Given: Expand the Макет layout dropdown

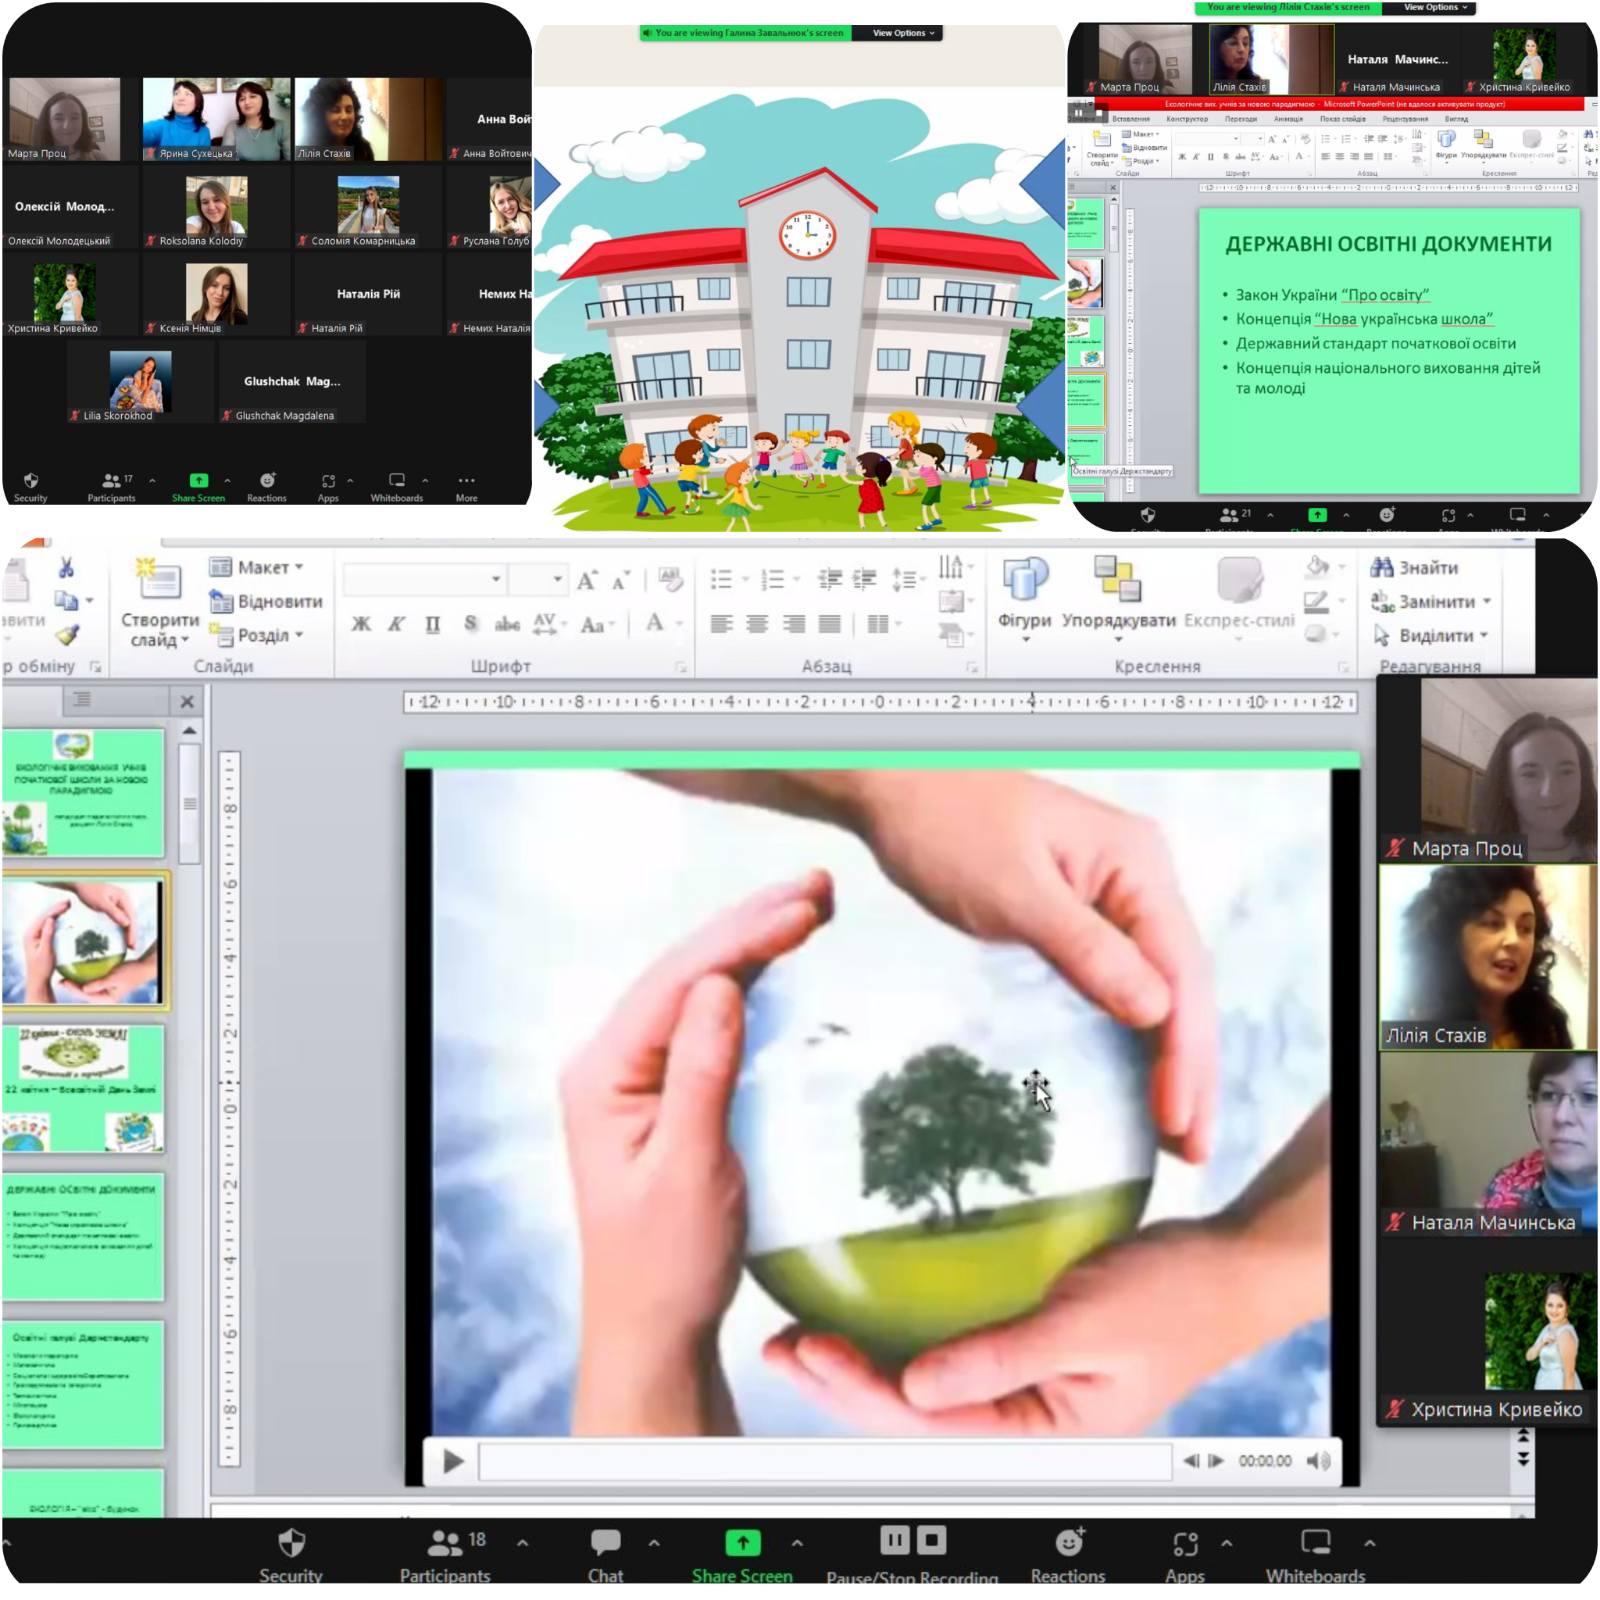Looking at the screenshot, I should coord(256,567).
